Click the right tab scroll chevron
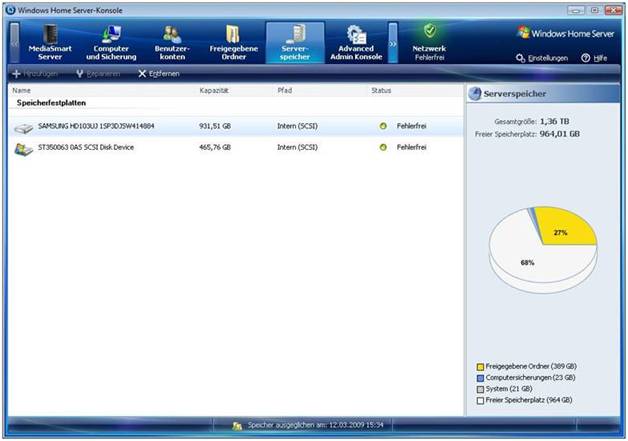 pos(393,43)
